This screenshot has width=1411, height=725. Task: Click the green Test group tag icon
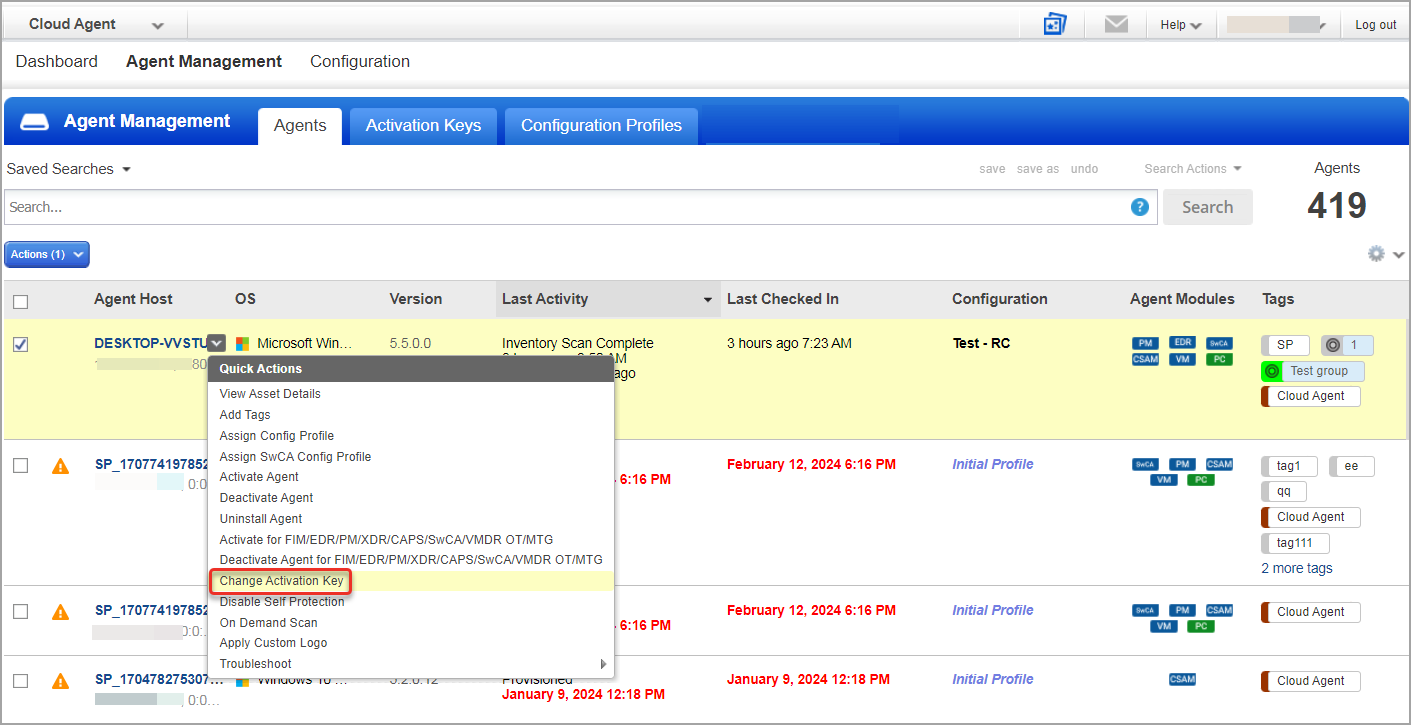pos(1272,371)
